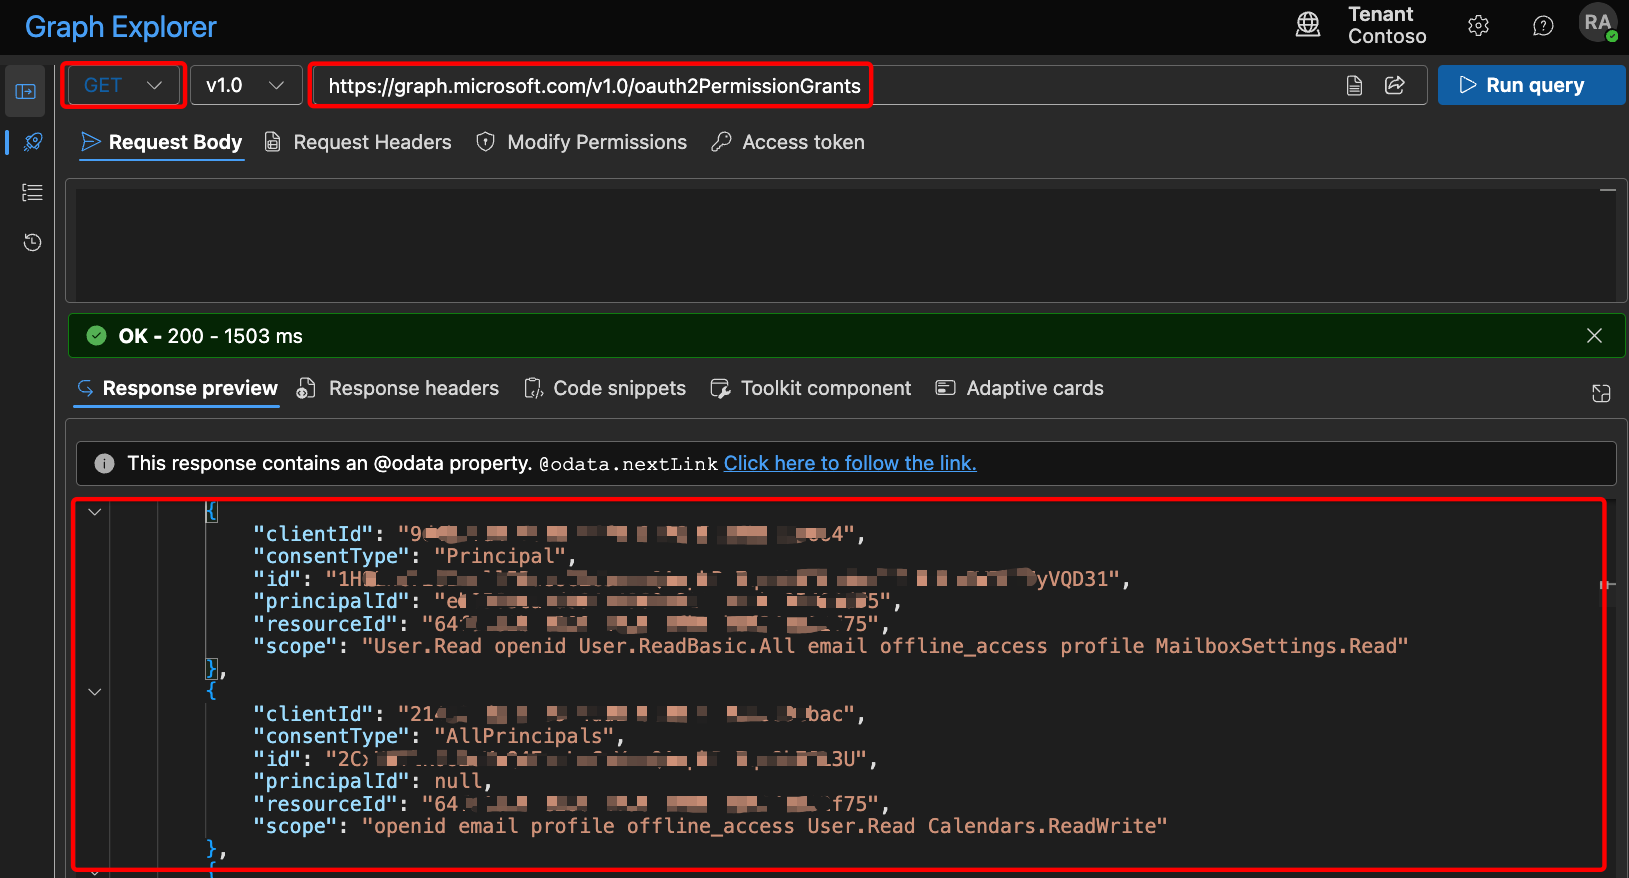
Task: Open the settings gear icon
Action: [x=1478, y=26]
